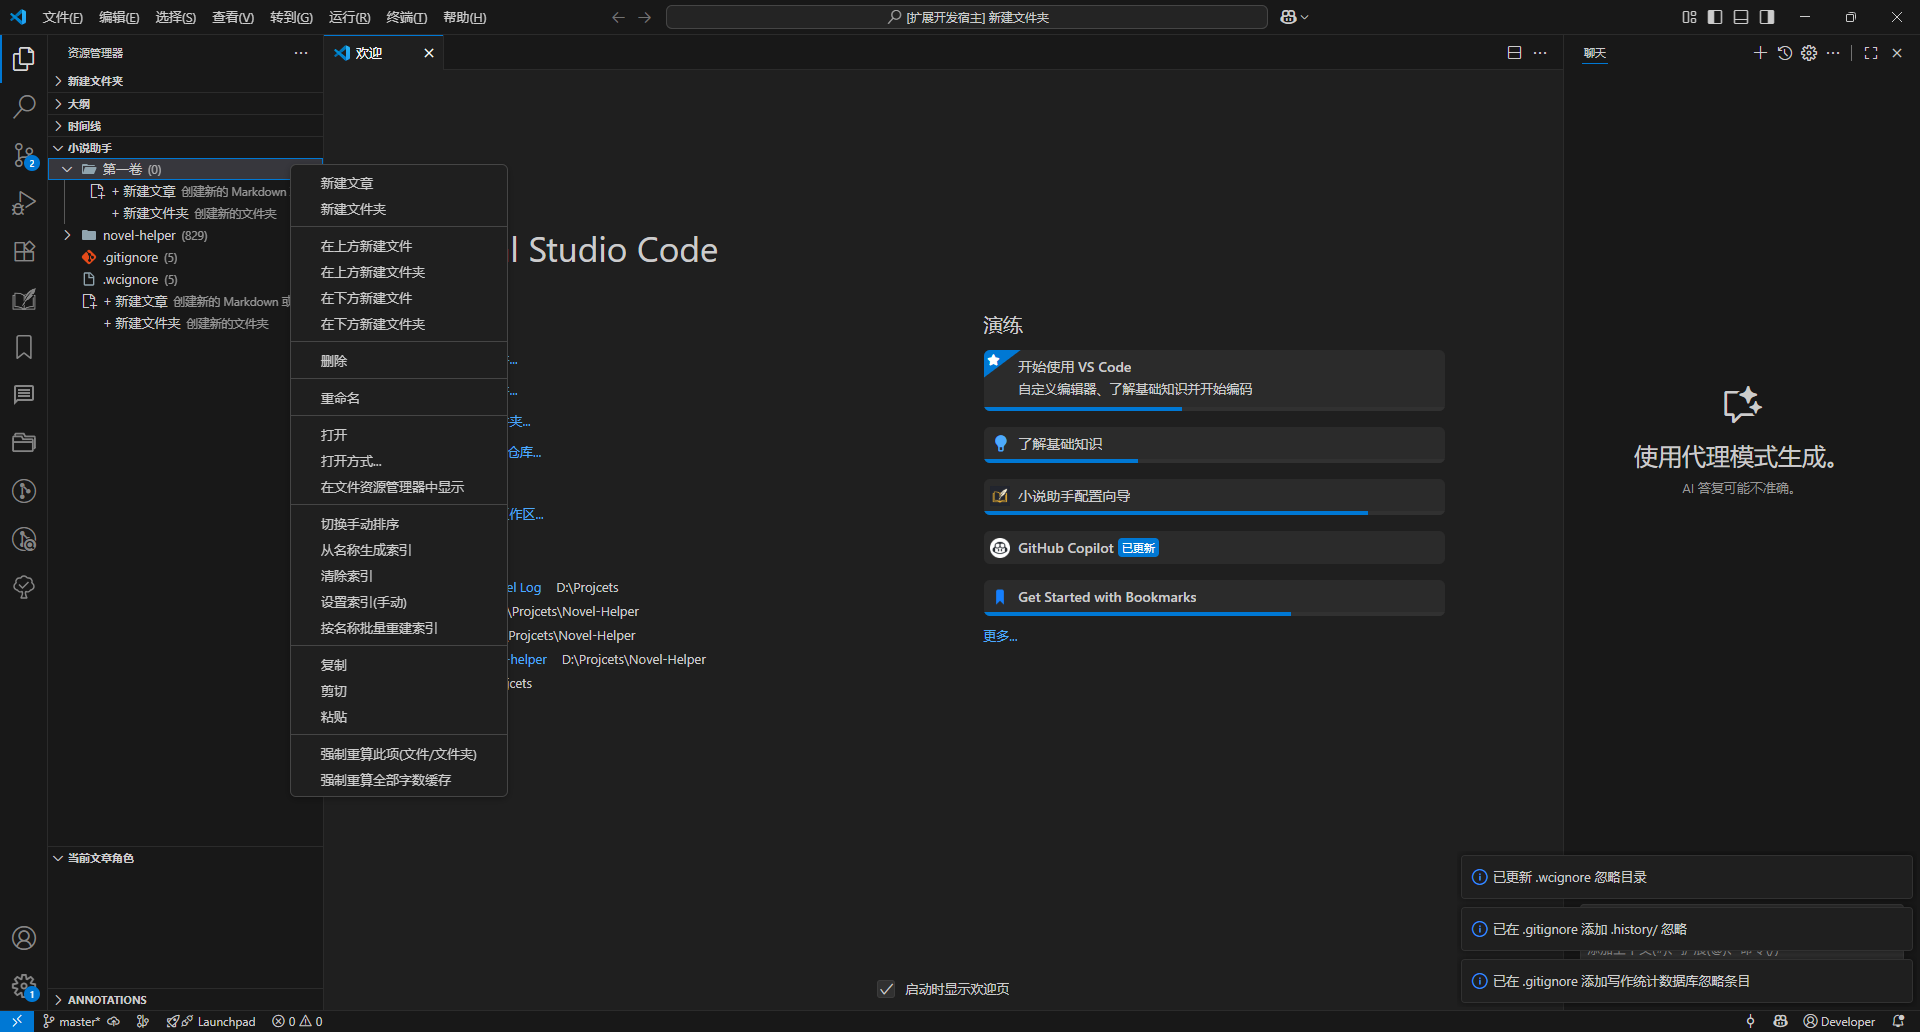Click the Accounts icon in activity bar
Viewport: 1920px width, 1032px height.
click(x=24, y=938)
